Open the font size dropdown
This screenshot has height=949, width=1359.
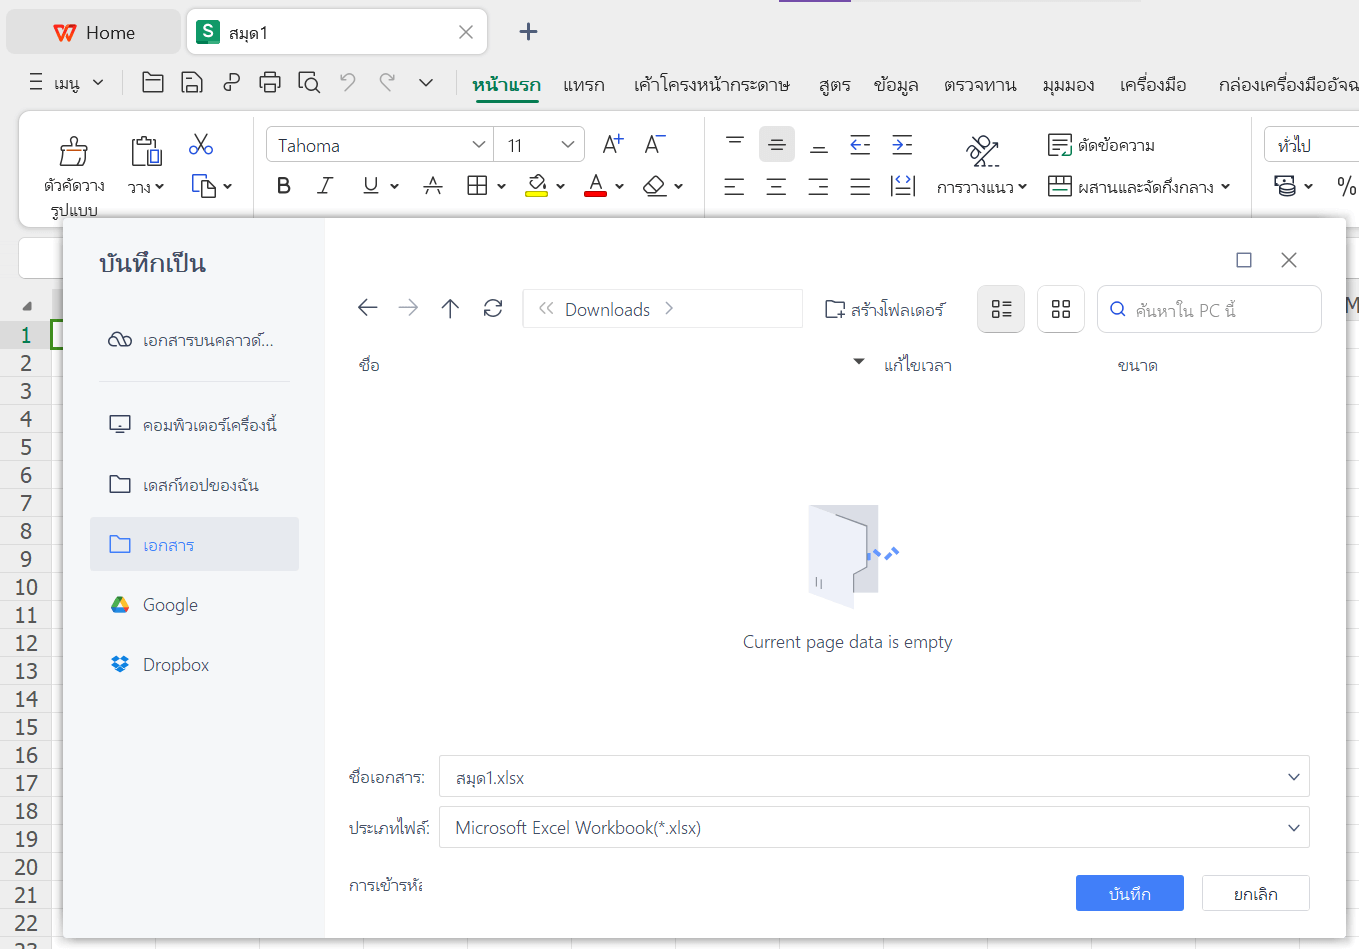coord(567,144)
